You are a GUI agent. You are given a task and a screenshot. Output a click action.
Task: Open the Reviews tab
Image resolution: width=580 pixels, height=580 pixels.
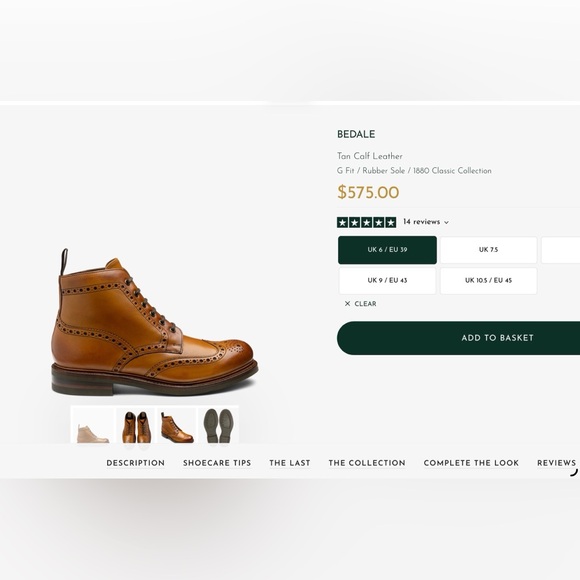556,463
